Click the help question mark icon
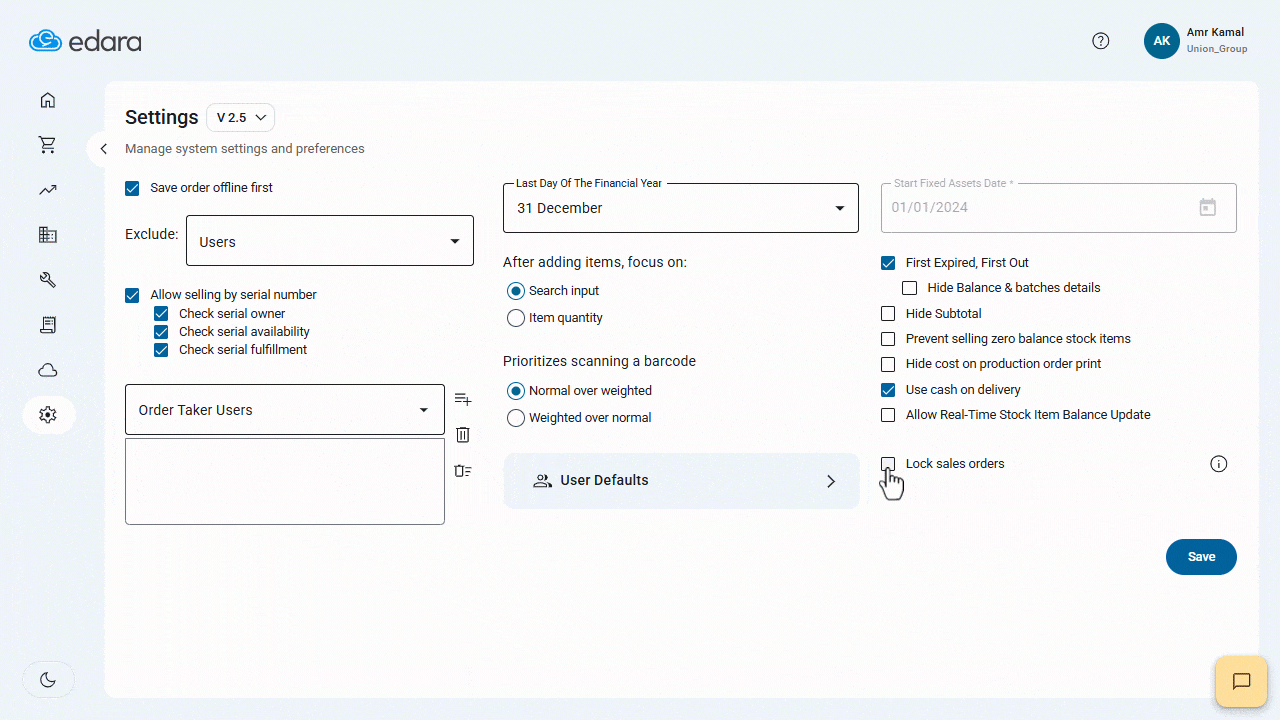 pos(1100,41)
